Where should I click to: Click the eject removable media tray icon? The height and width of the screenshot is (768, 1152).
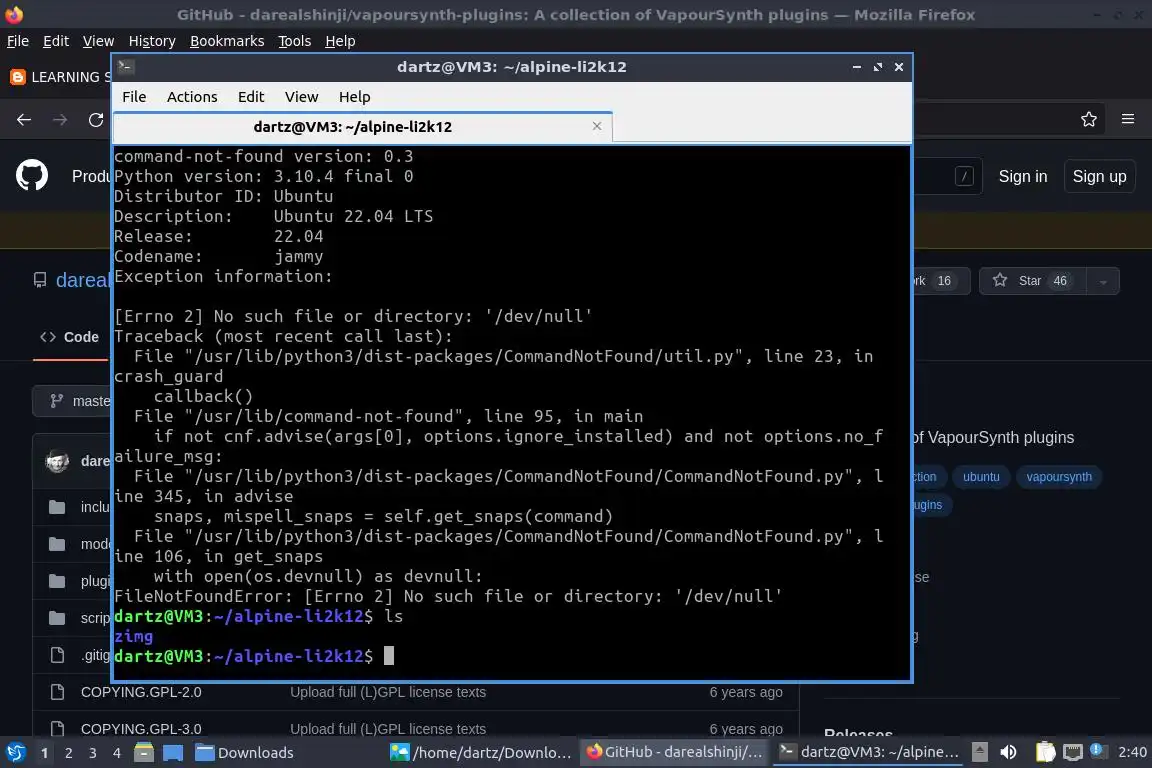tap(979, 752)
